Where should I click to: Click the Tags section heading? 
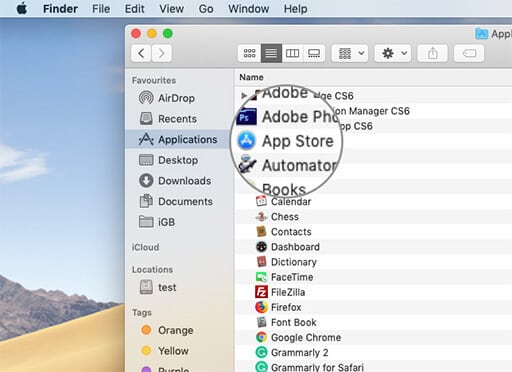[x=142, y=313]
